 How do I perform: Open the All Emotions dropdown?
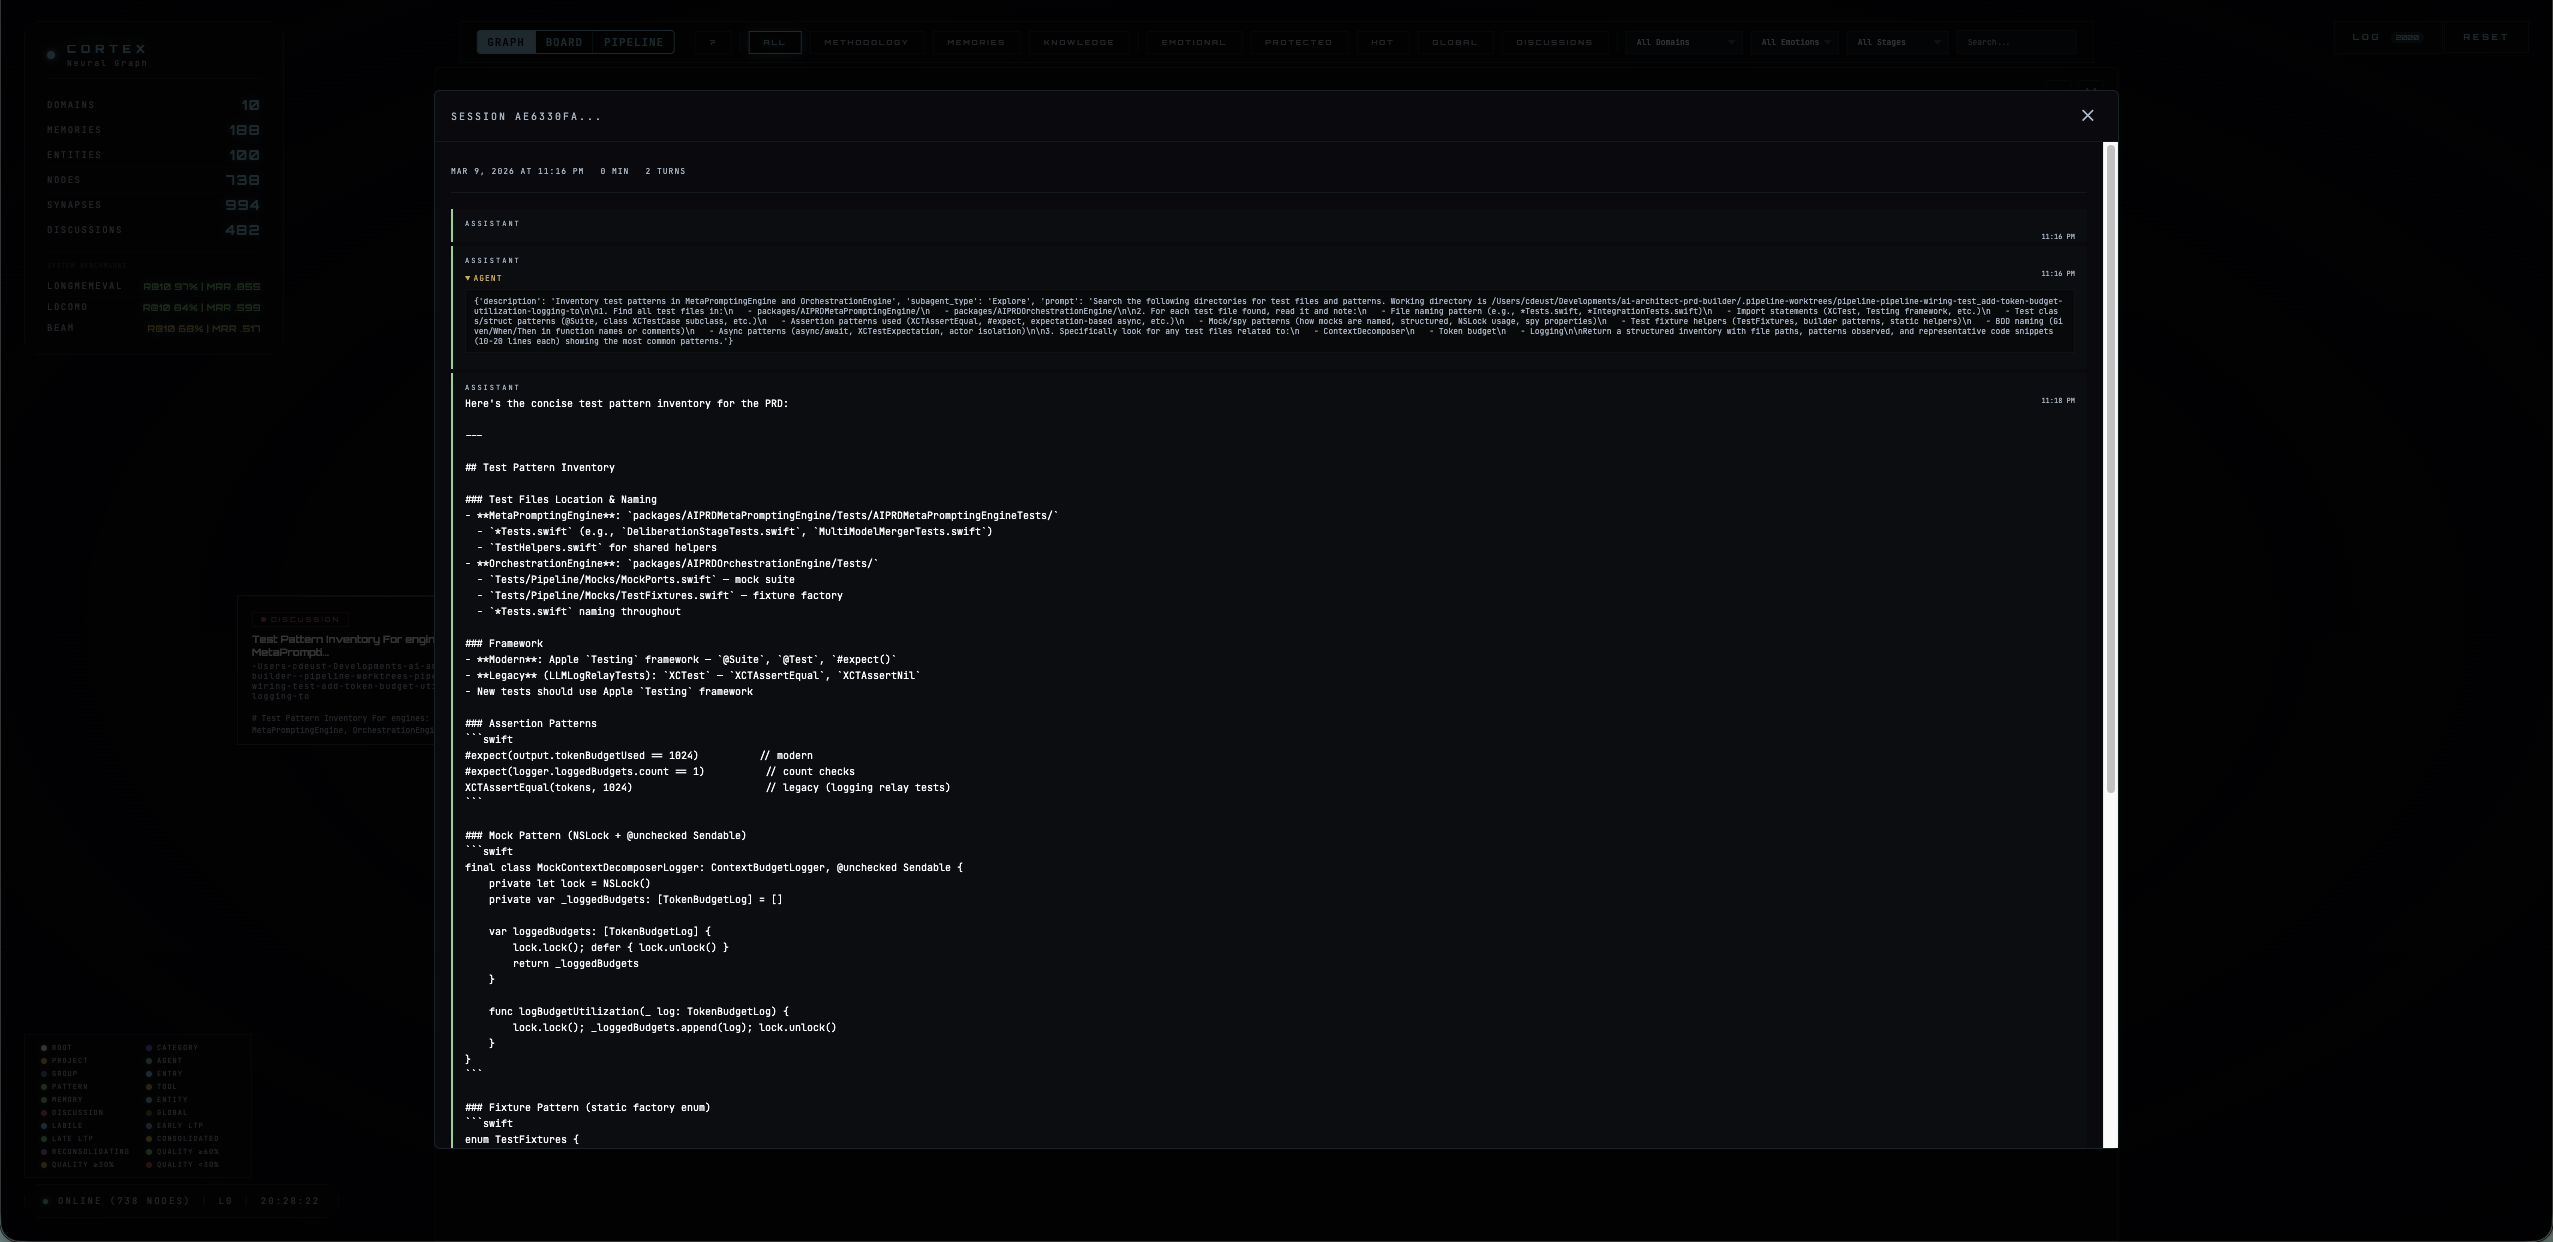point(1794,42)
